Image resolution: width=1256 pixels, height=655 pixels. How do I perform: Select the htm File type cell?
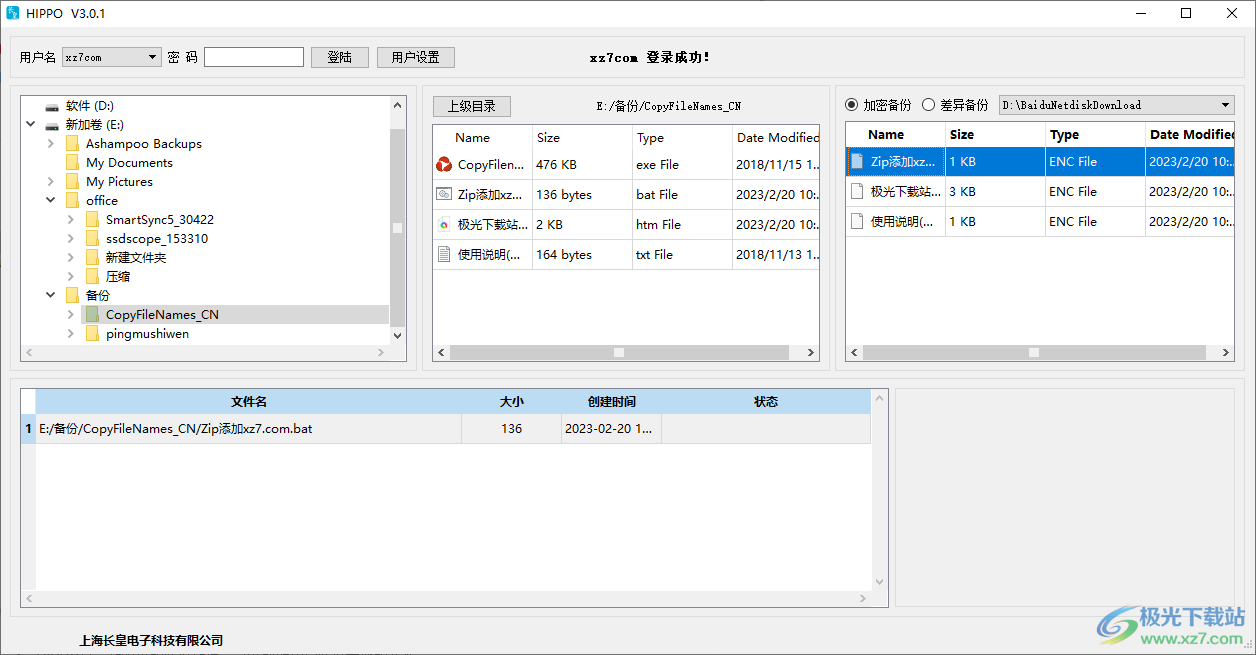(683, 225)
